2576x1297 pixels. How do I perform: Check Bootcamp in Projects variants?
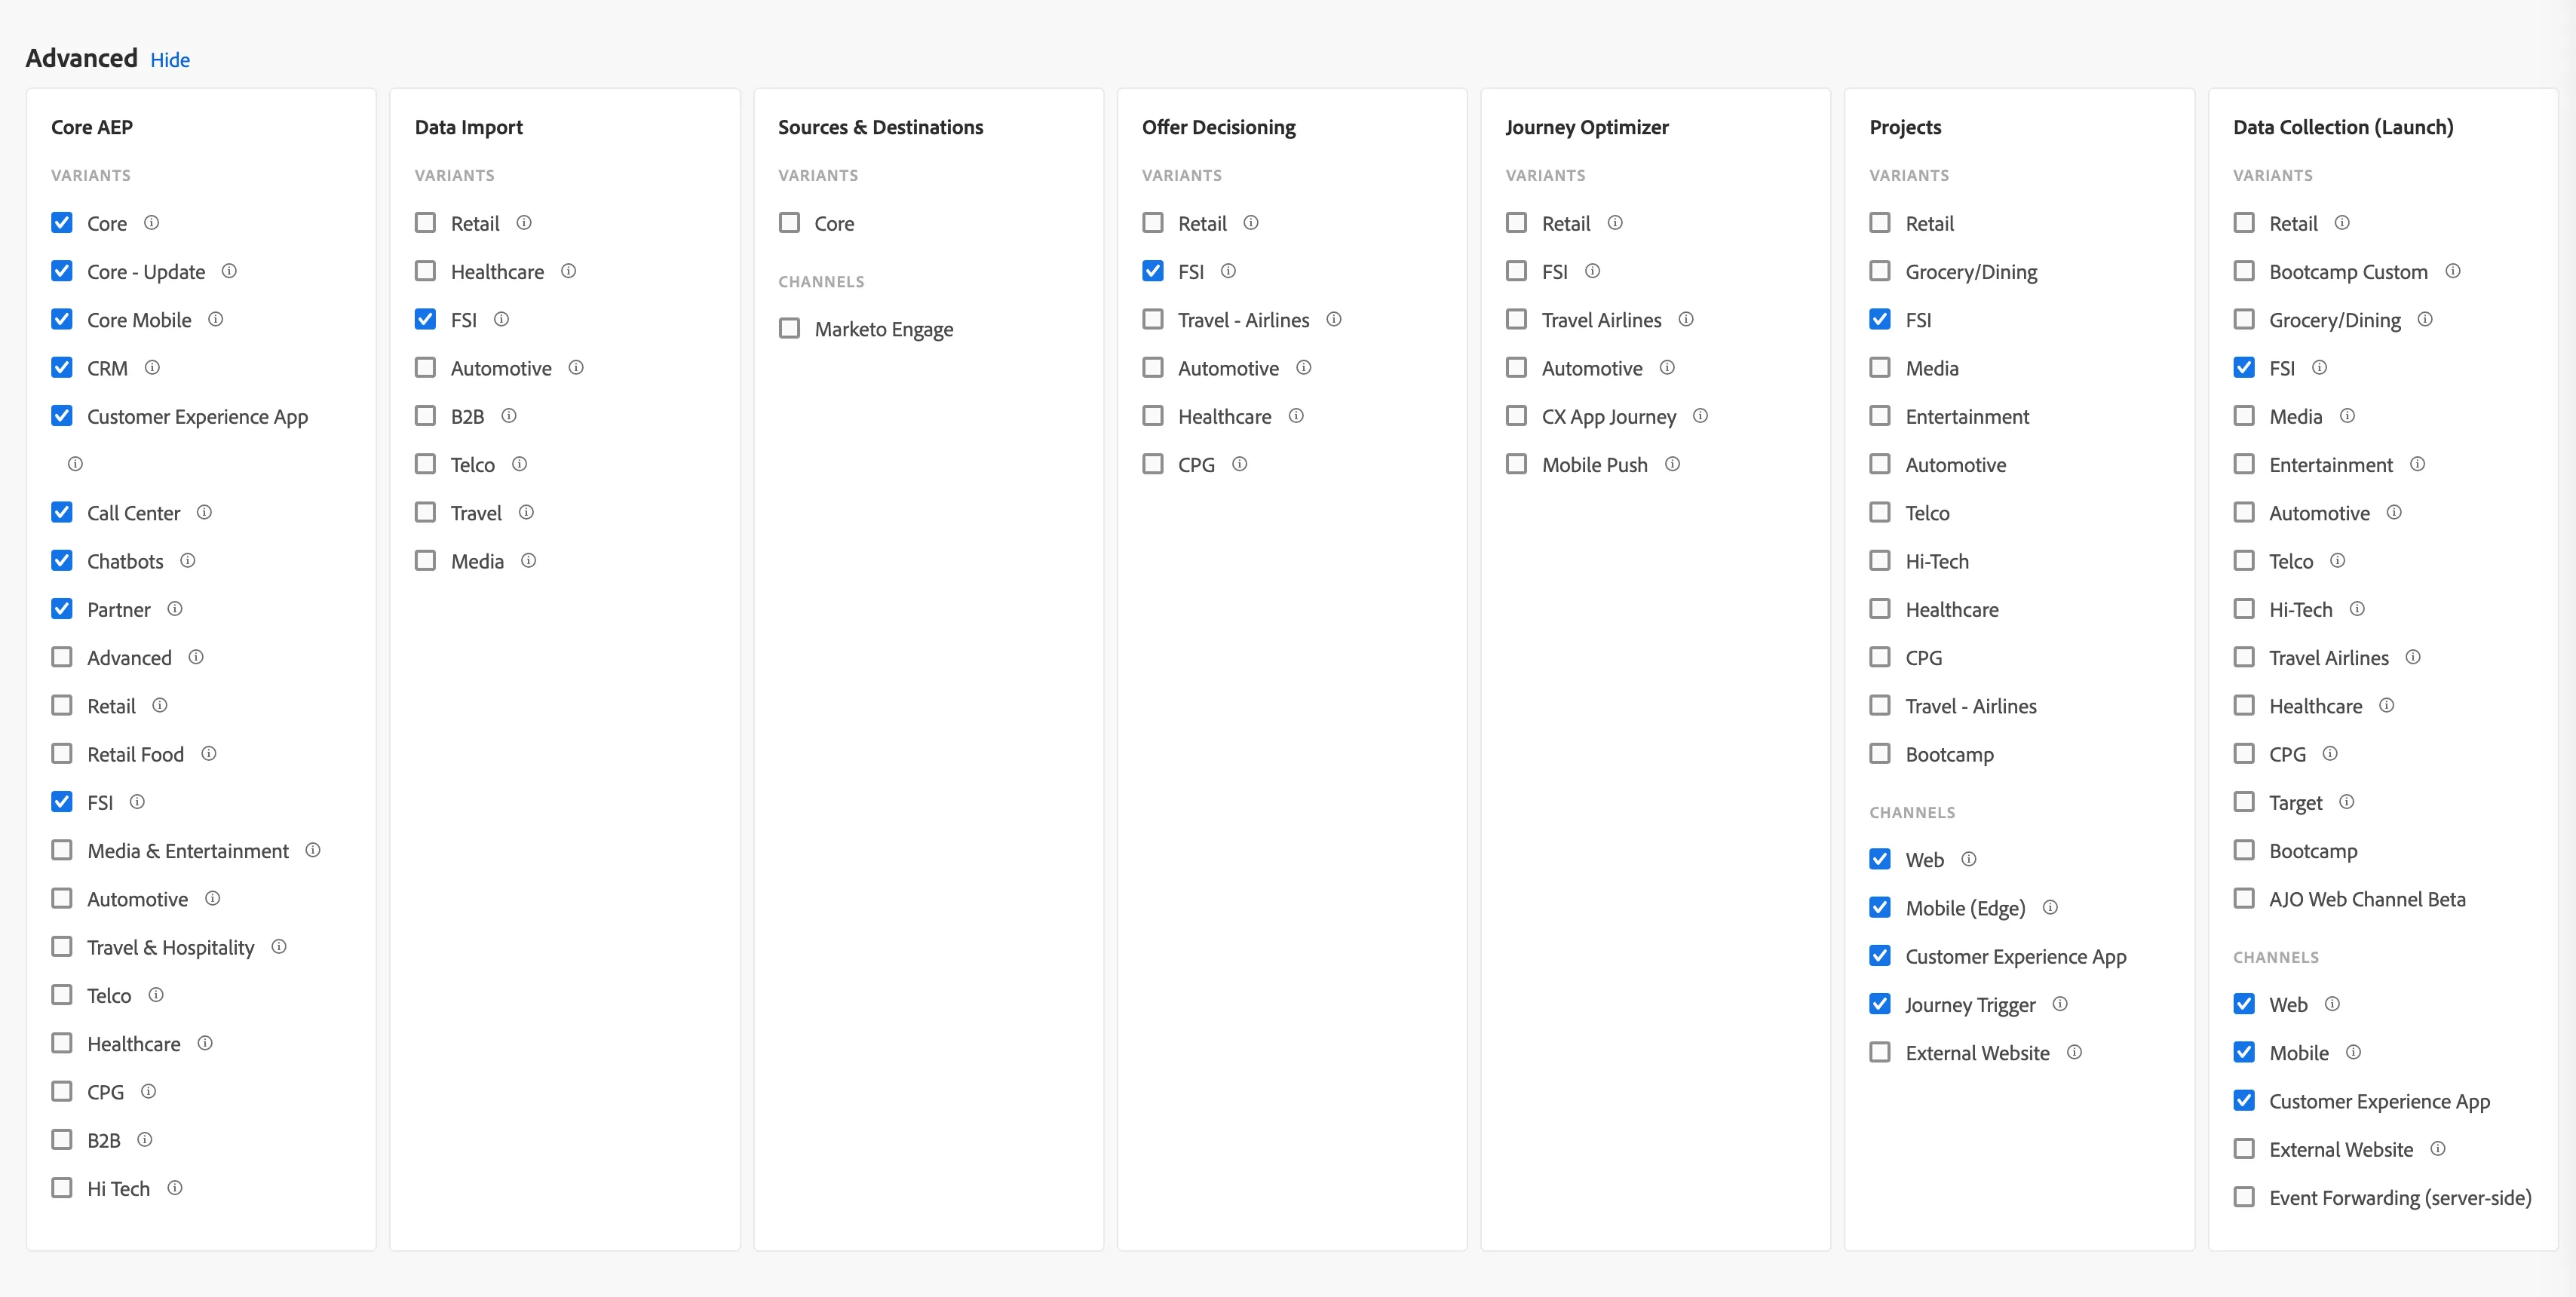tap(1880, 753)
